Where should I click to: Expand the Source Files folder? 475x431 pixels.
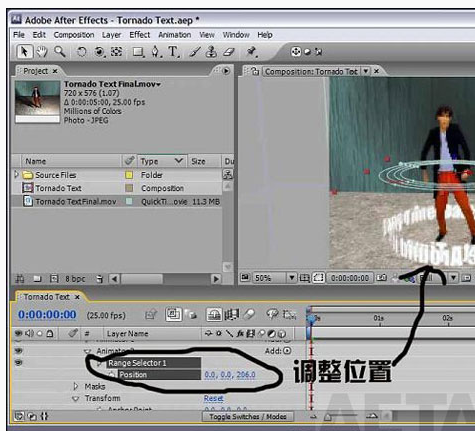pos(16,174)
